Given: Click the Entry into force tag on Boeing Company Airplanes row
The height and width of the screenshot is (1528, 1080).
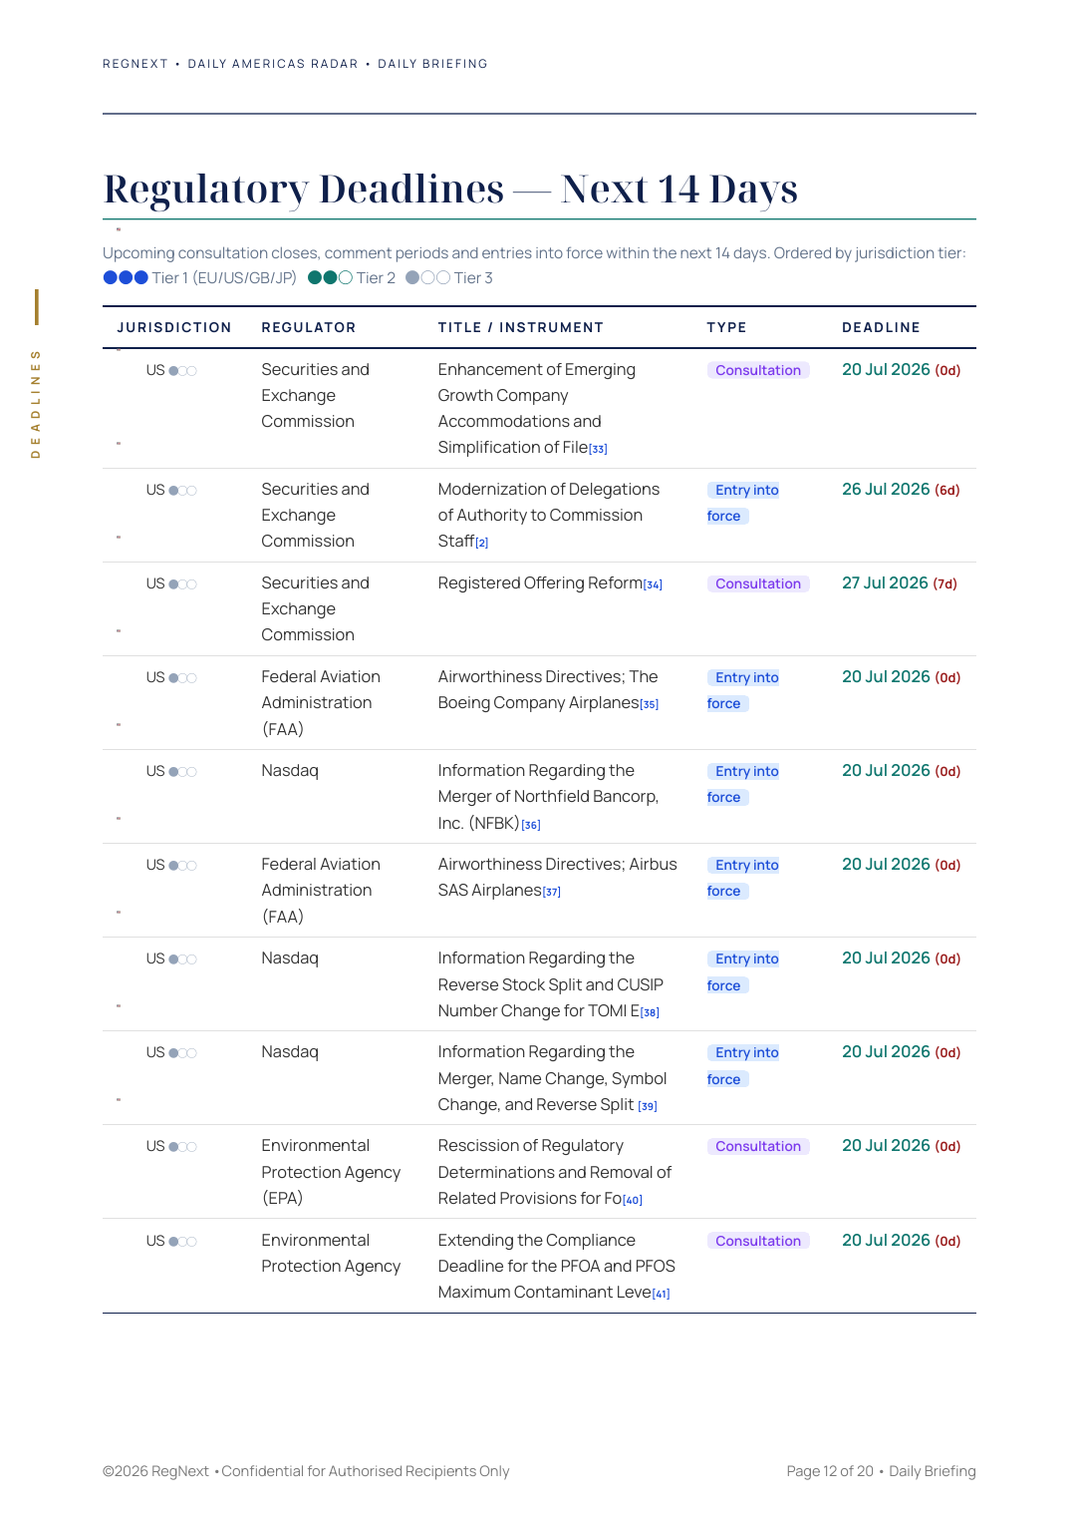Looking at the screenshot, I should click(x=743, y=690).
